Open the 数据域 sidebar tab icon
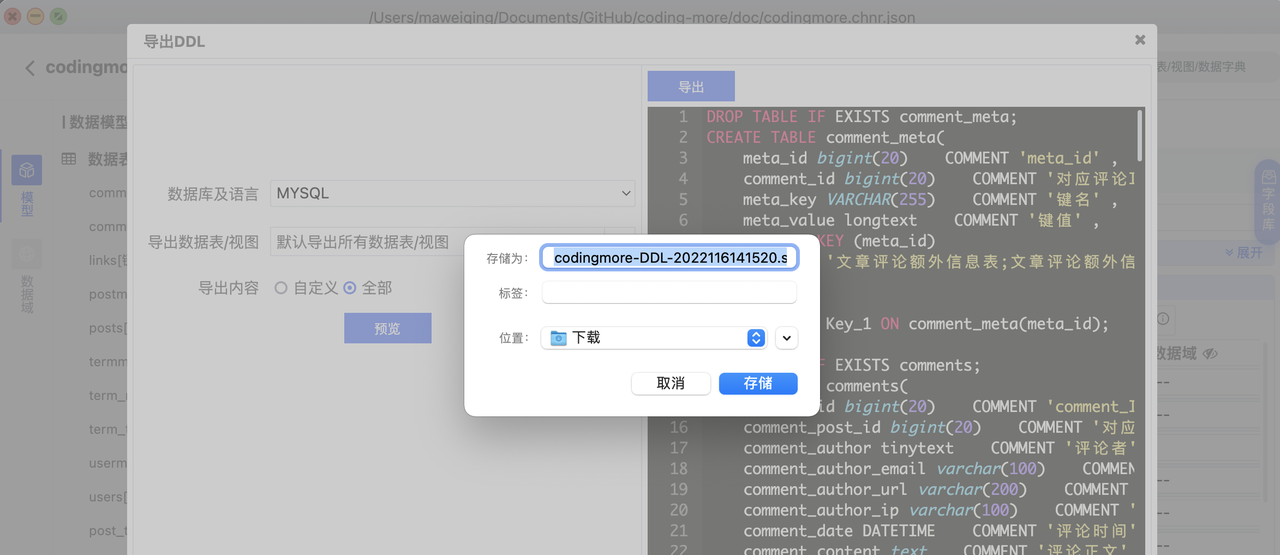 pos(27,253)
